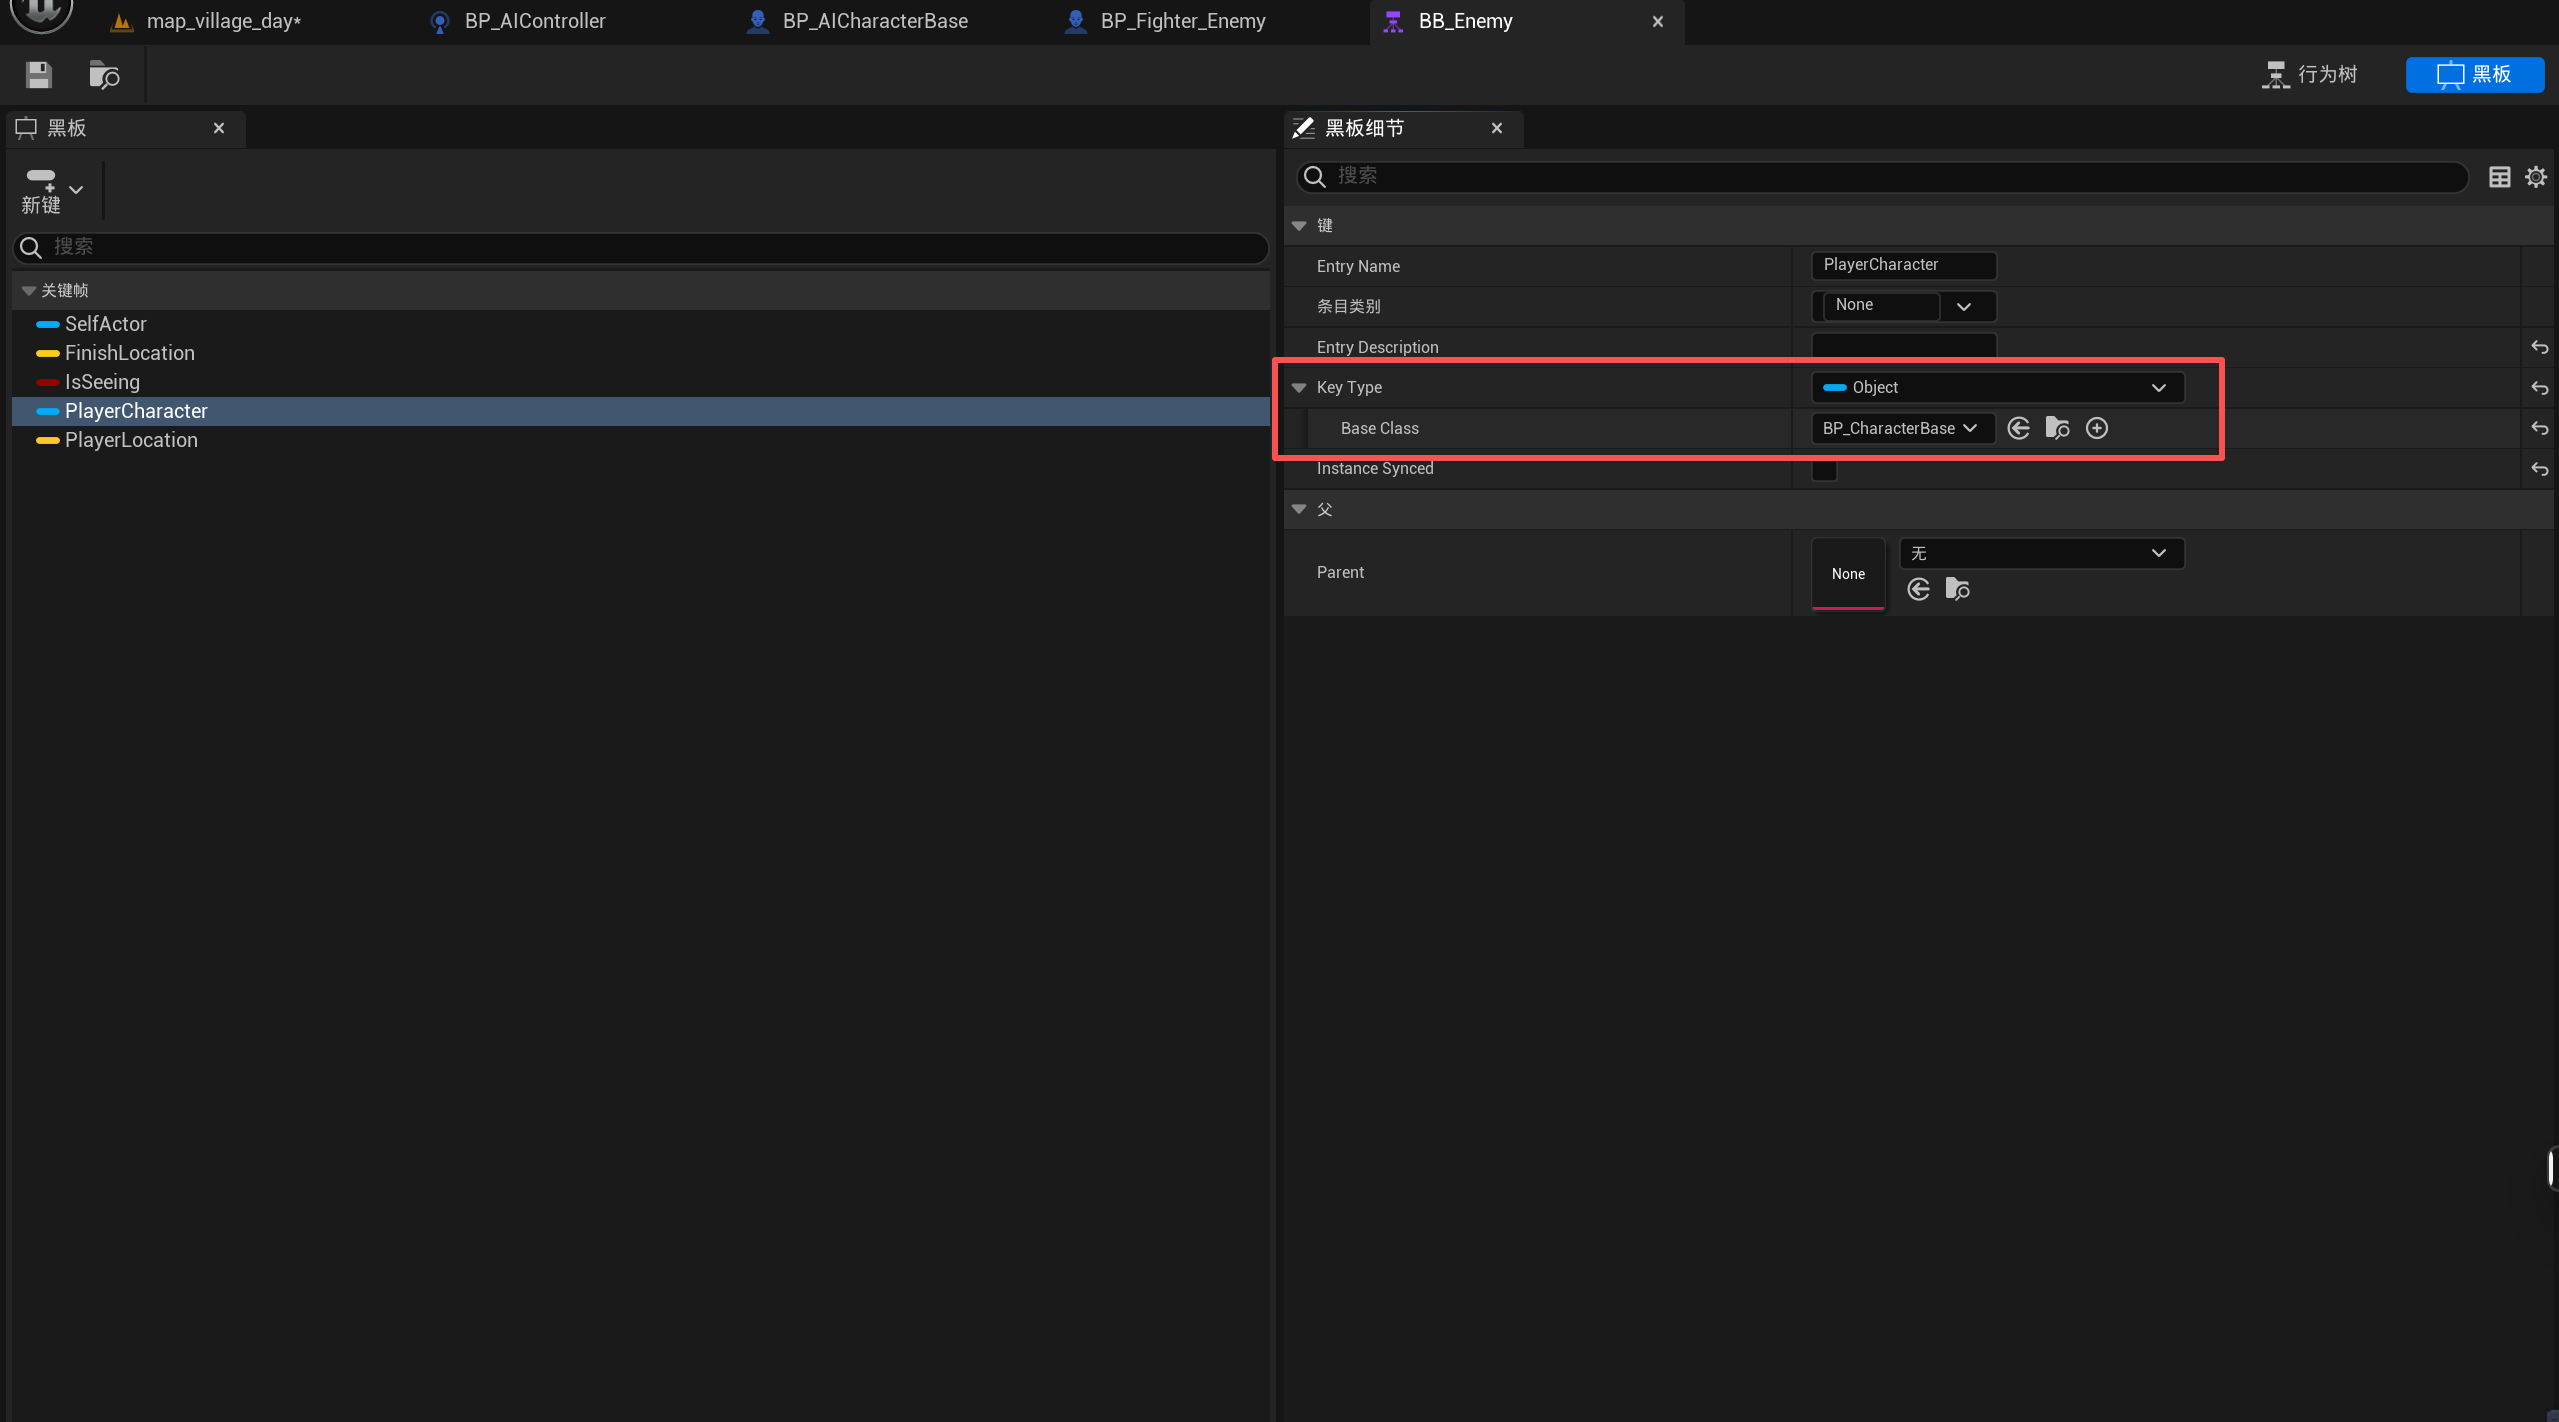Click browse to asset in content browser icon
Image resolution: width=2559 pixels, height=1422 pixels.
tap(104, 75)
